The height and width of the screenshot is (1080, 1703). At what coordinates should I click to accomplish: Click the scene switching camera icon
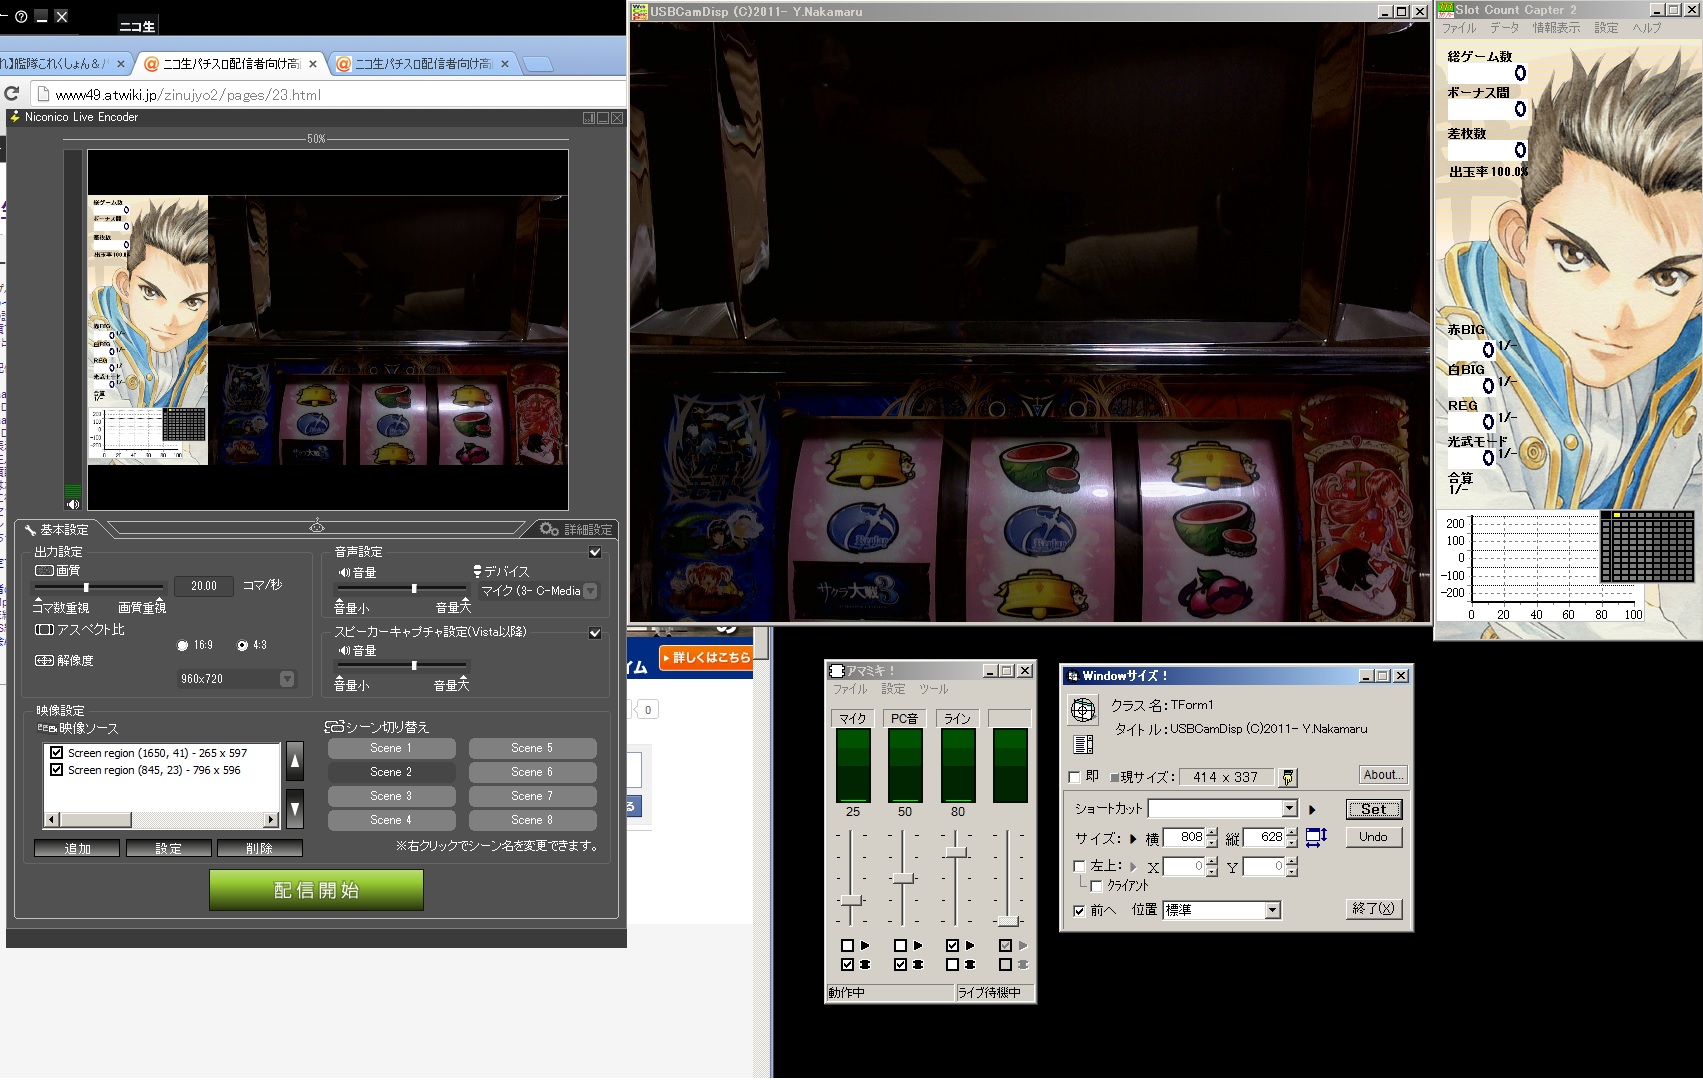pyautogui.click(x=334, y=727)
